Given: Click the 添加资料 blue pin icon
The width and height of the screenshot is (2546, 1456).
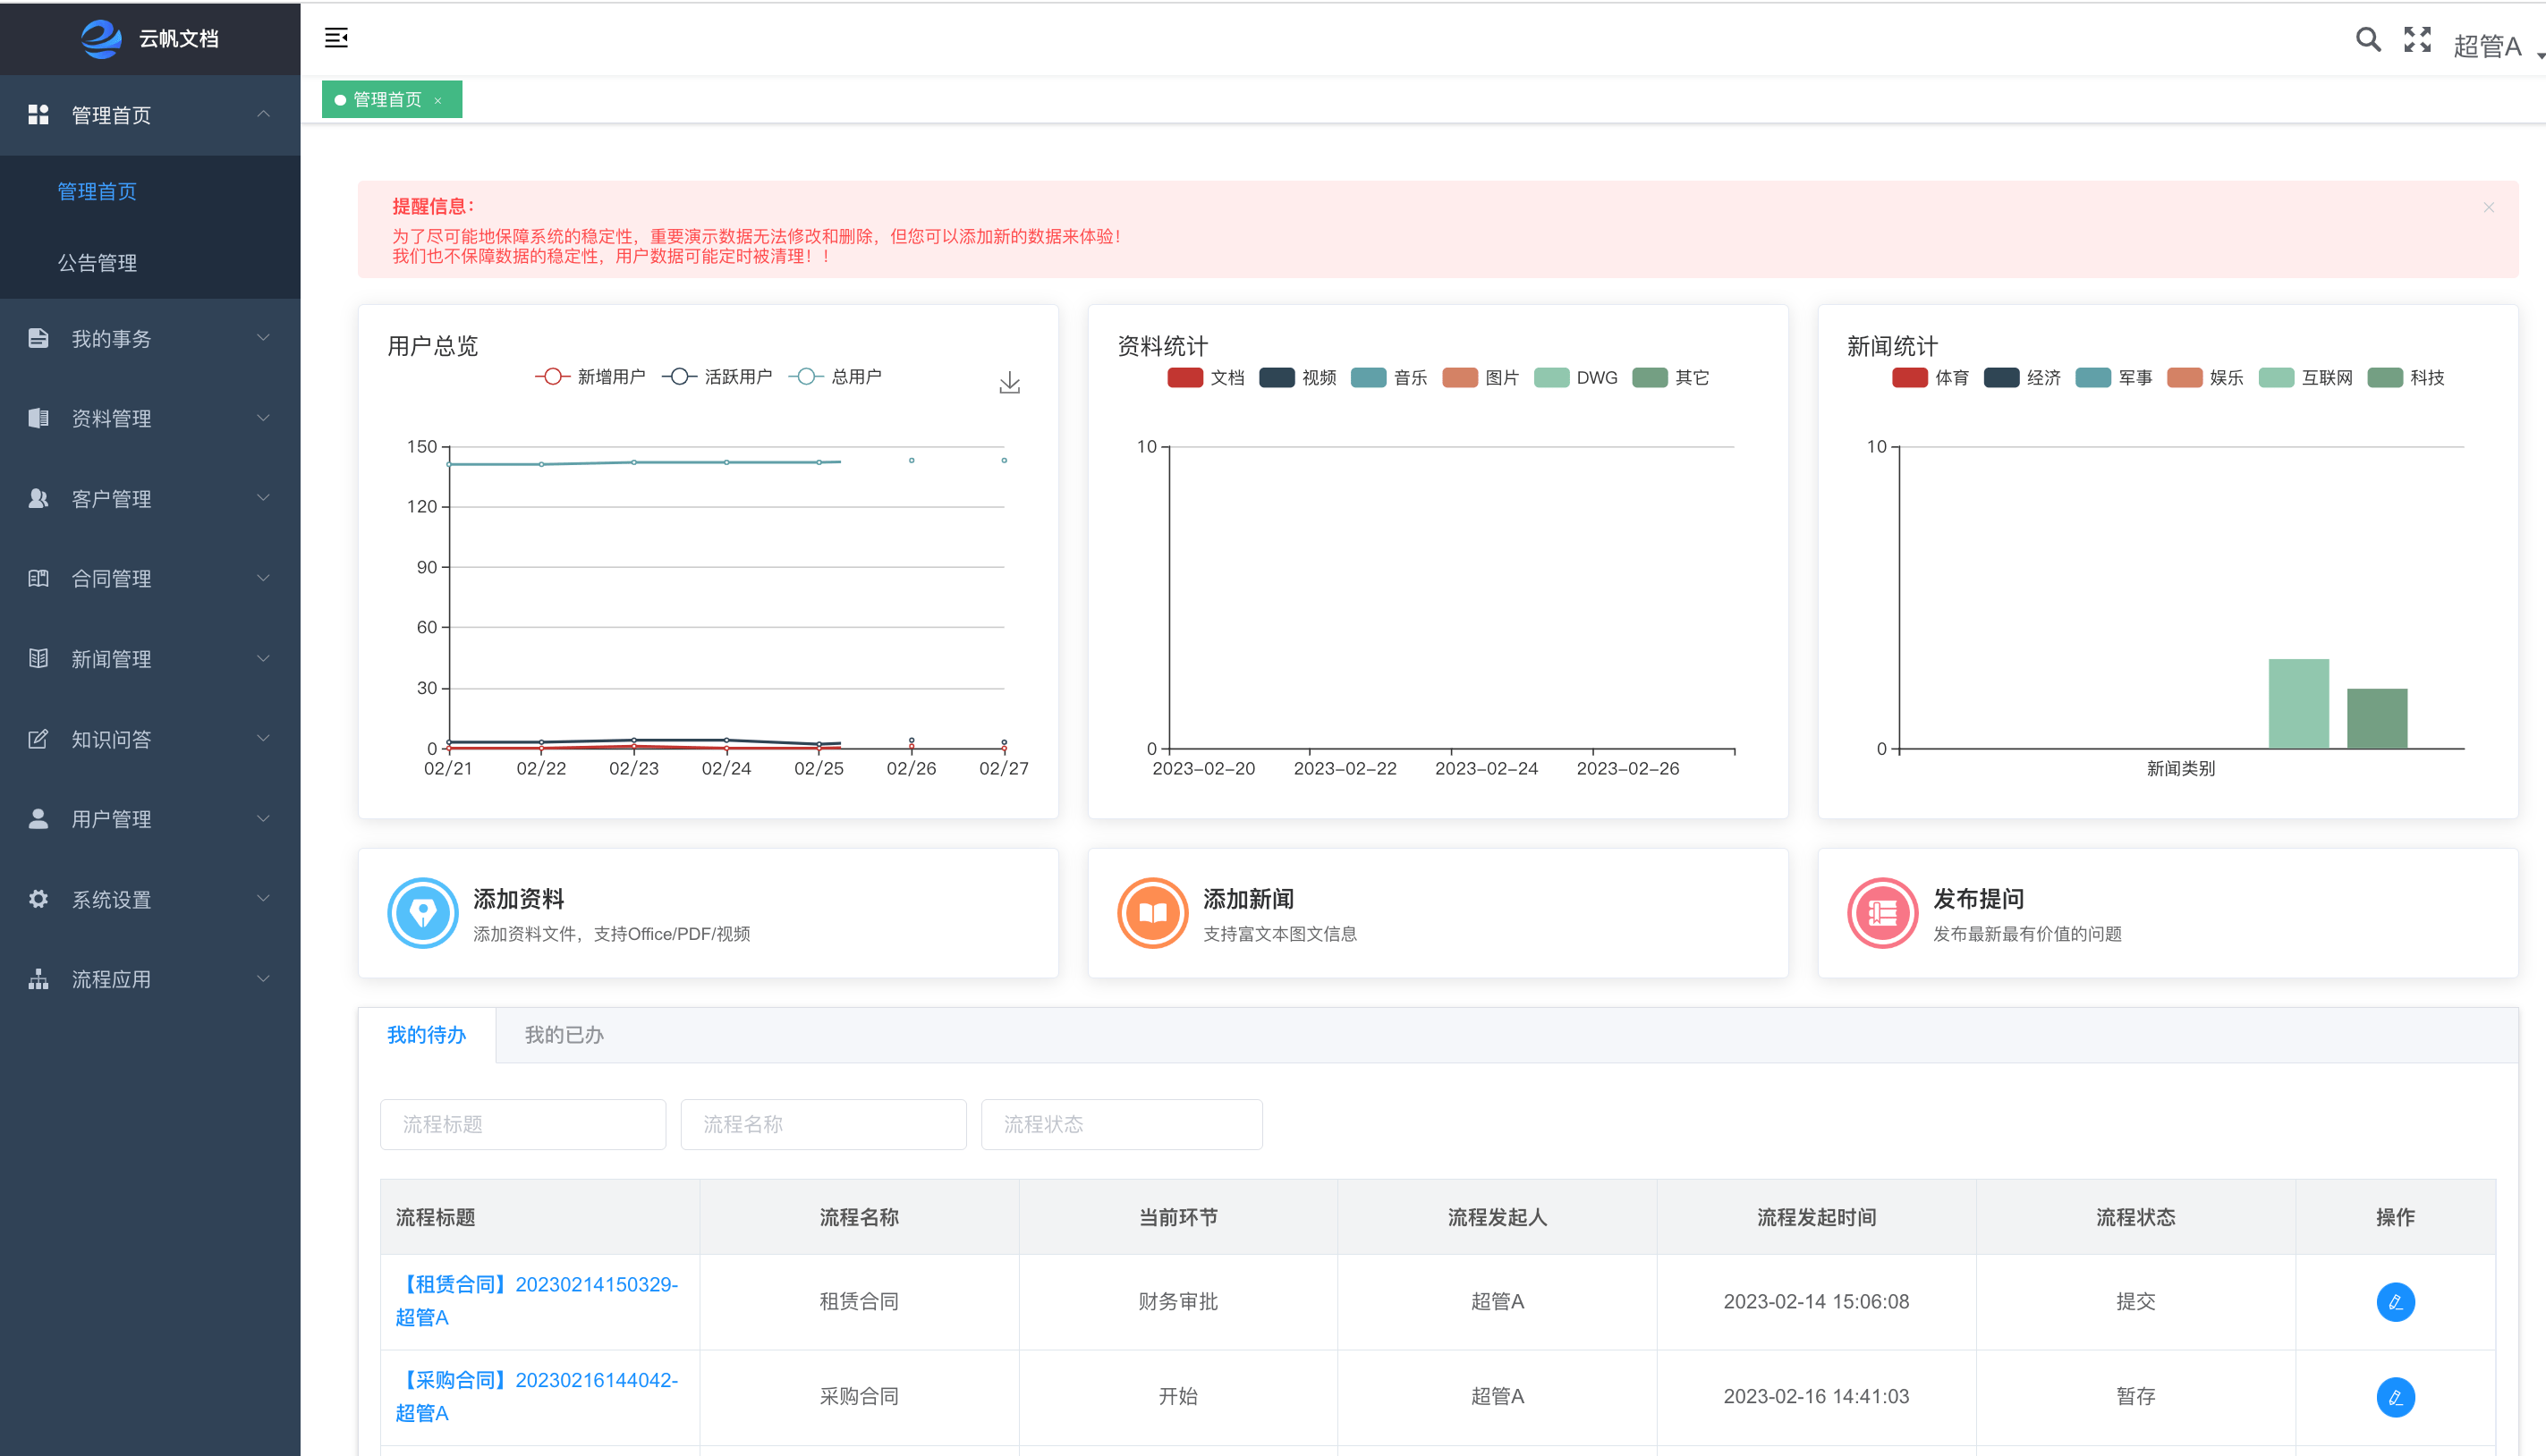Looking at the screenshot, I should point(422,913).
